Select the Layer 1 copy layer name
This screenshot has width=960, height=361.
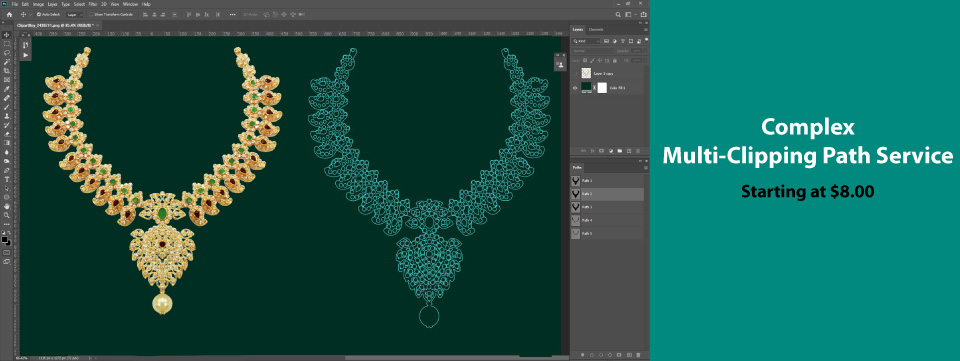point(604,73)
